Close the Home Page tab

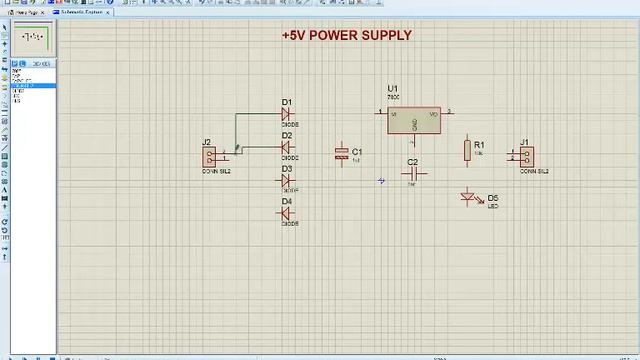[42, 13]
